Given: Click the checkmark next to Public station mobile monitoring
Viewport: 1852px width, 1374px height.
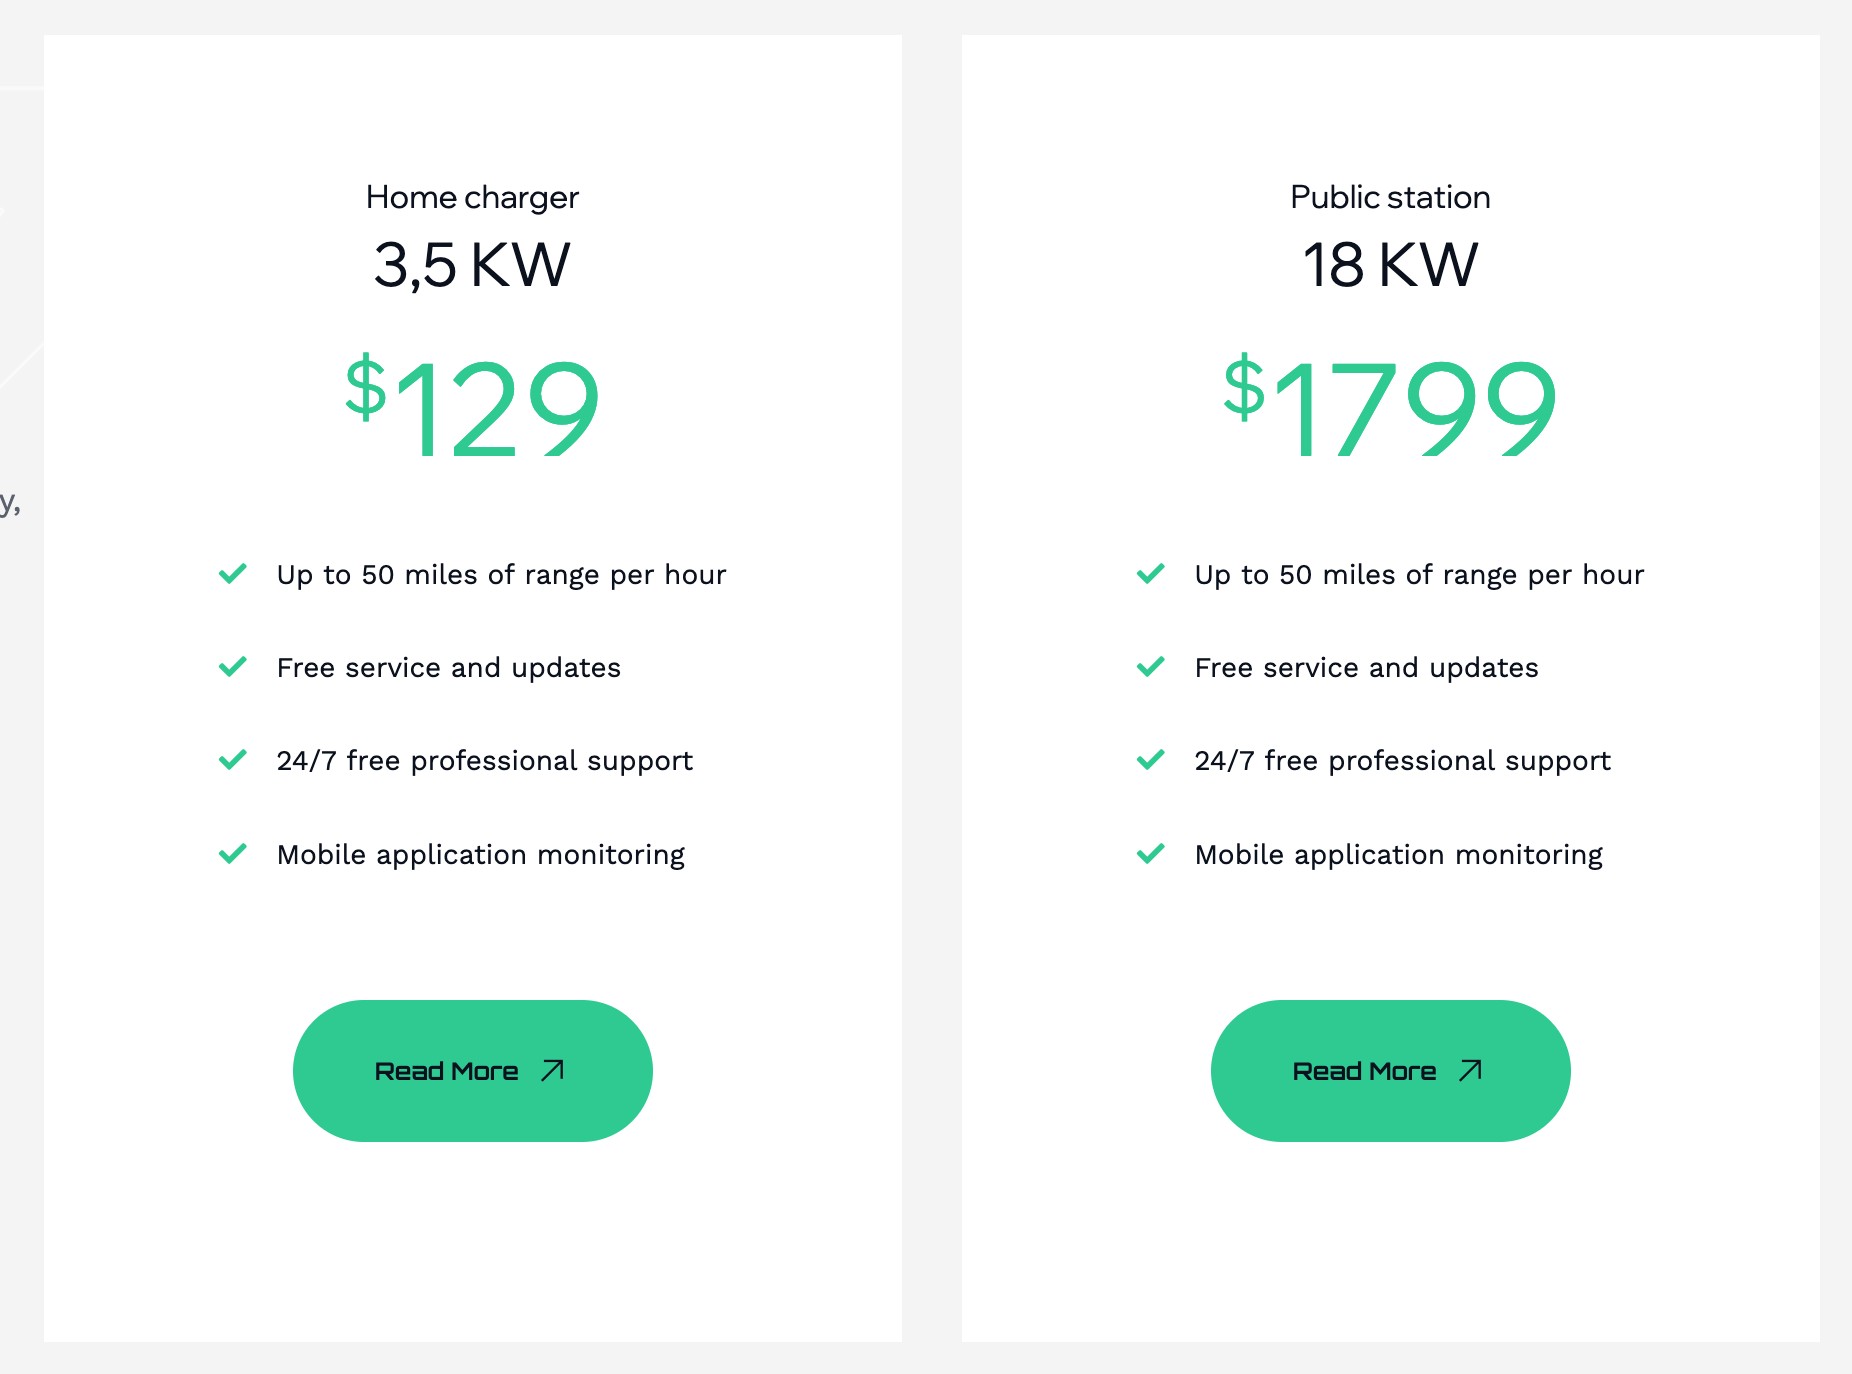Looking at the screenshot, I should click(x=1151, y=853).
